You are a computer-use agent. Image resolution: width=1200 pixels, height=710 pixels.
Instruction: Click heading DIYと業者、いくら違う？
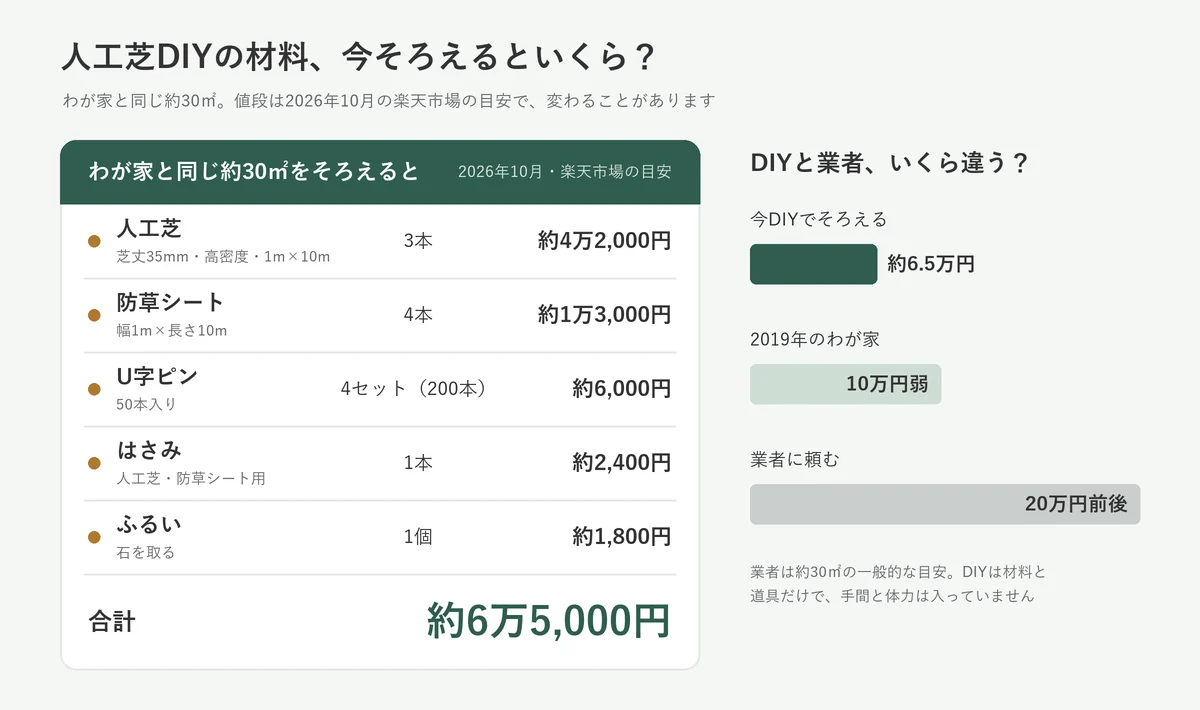[889, 163]
